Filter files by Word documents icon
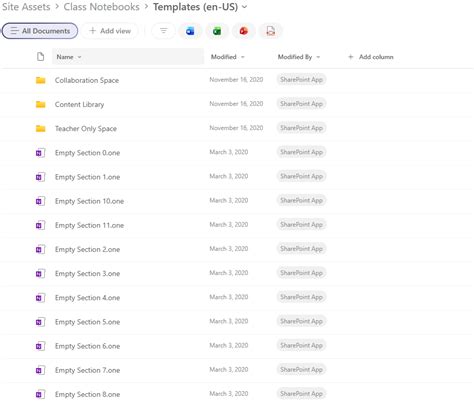 tap(190, 31)
